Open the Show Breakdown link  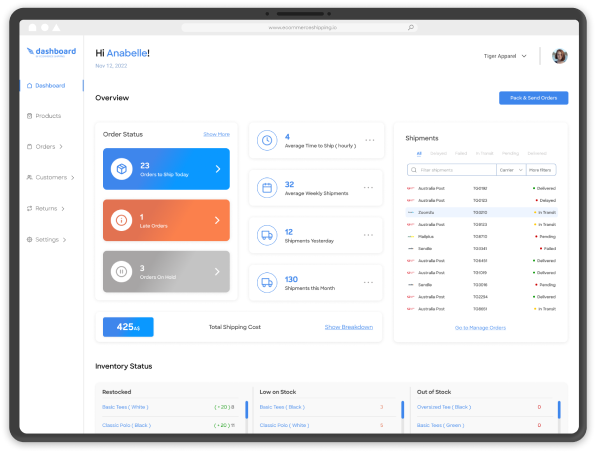(x=349, y=327)
